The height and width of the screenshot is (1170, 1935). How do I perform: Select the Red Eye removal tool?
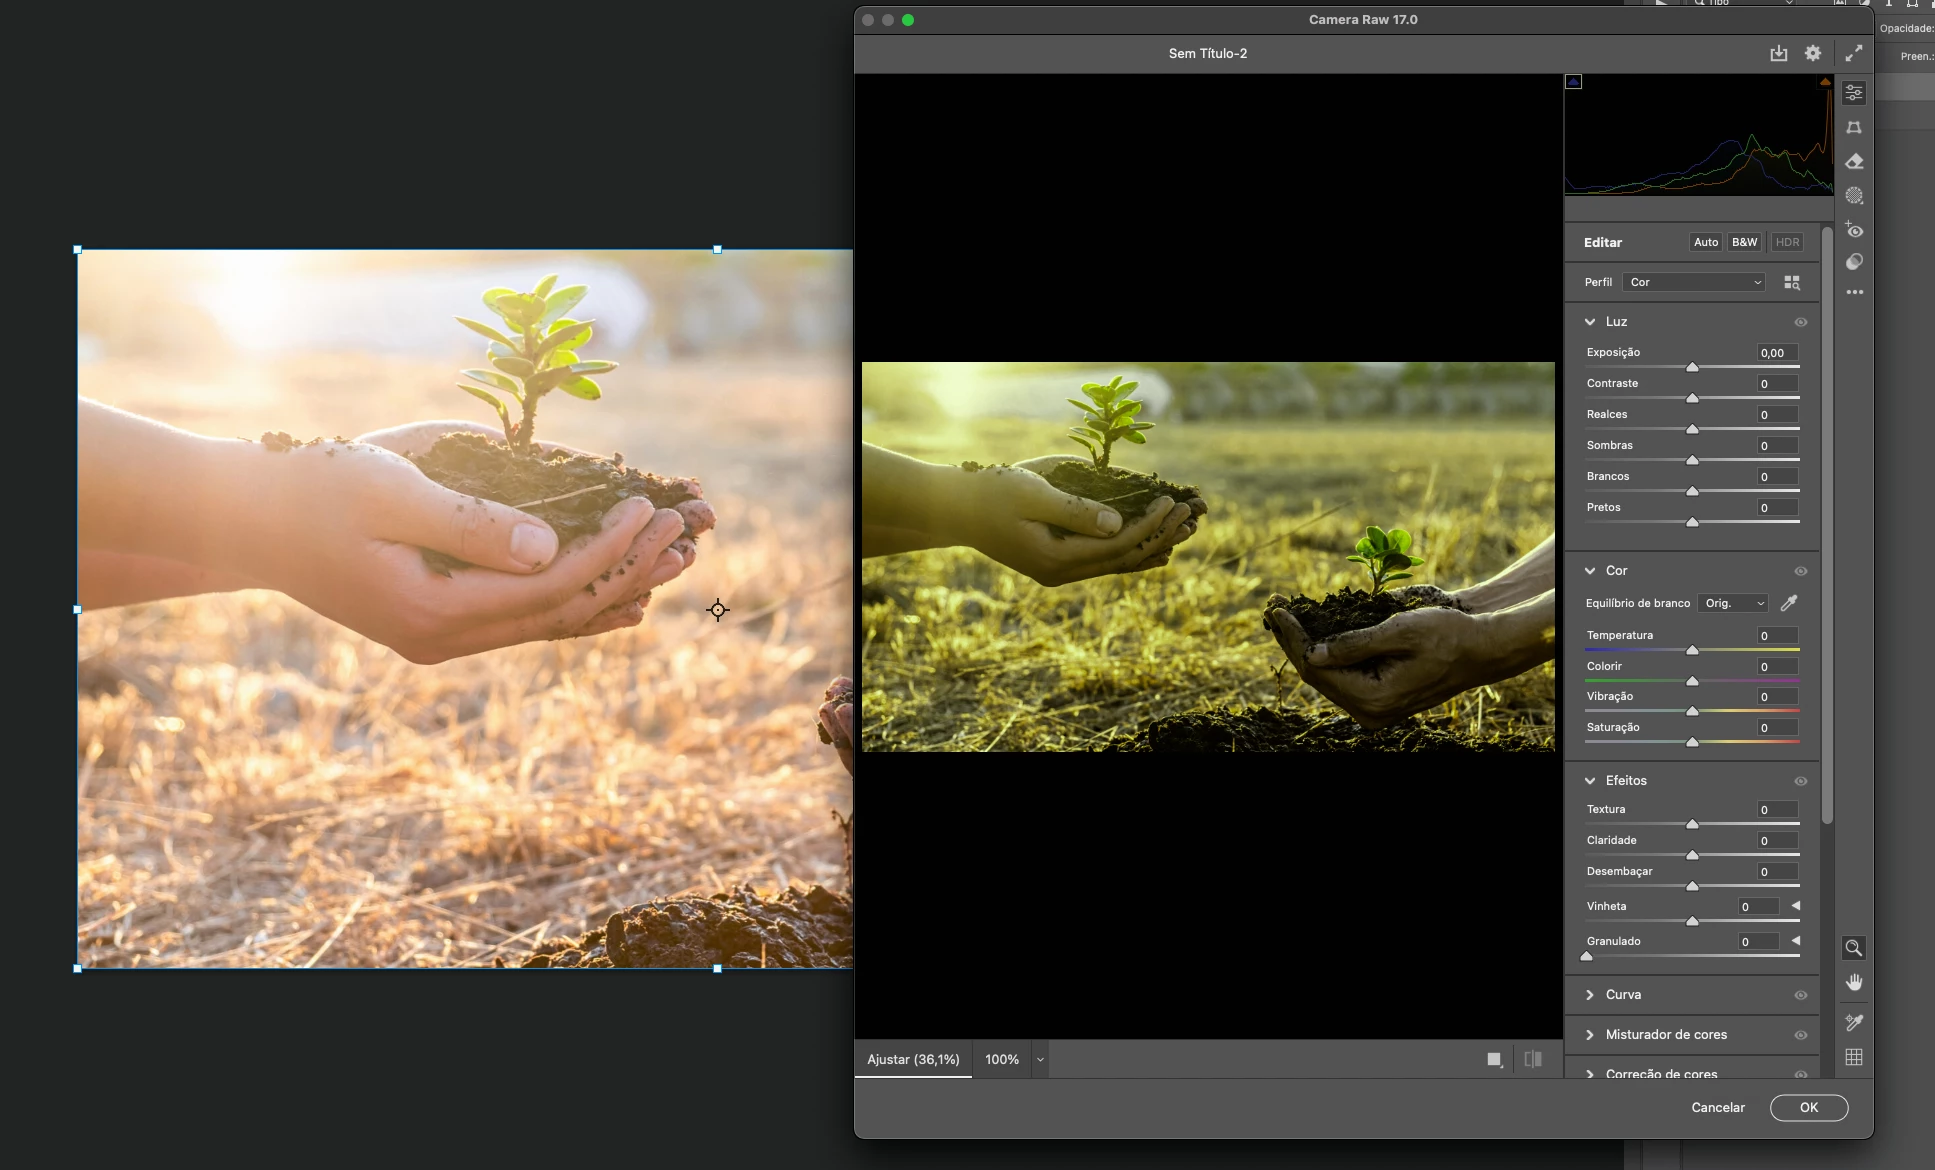(1854, 229)
